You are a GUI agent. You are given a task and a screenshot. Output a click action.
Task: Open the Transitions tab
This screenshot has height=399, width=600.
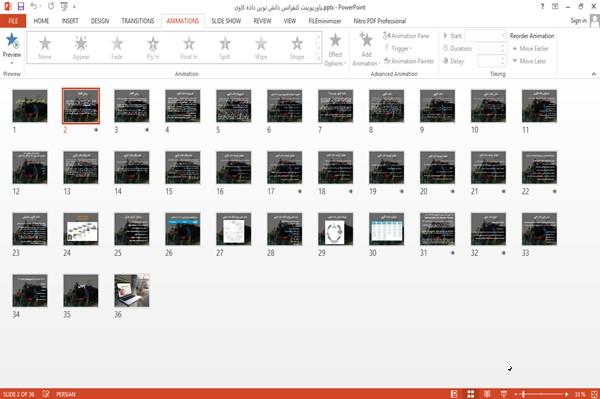pyautogui.click(x=138, y=21)
